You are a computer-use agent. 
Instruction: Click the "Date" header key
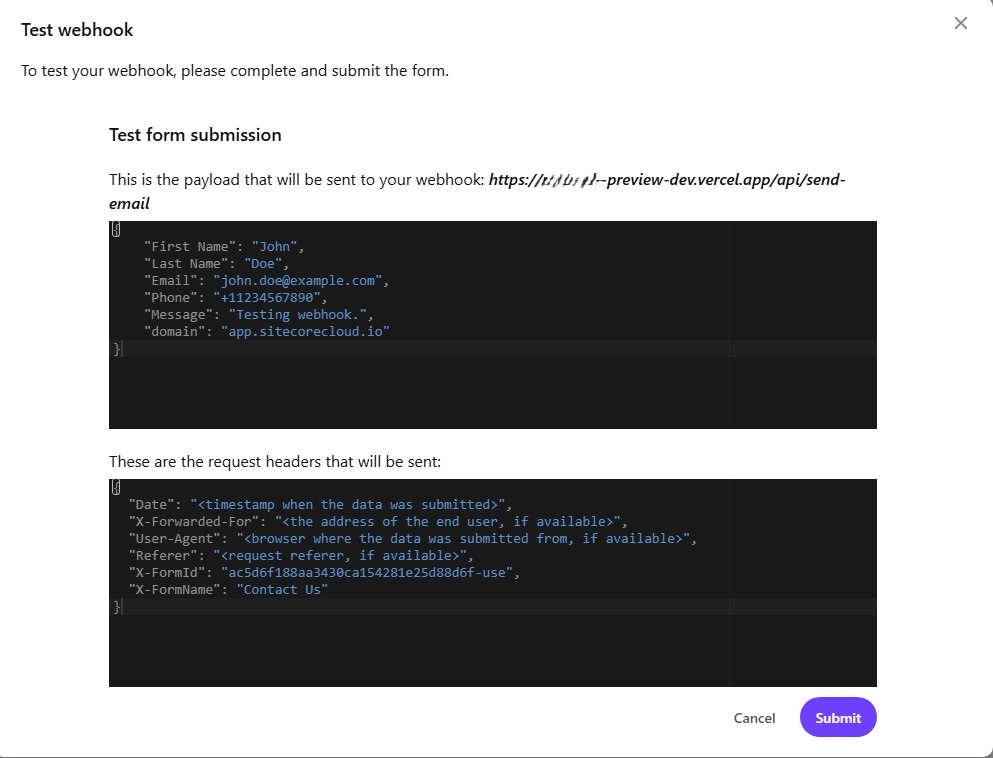(x=151, y=505)
